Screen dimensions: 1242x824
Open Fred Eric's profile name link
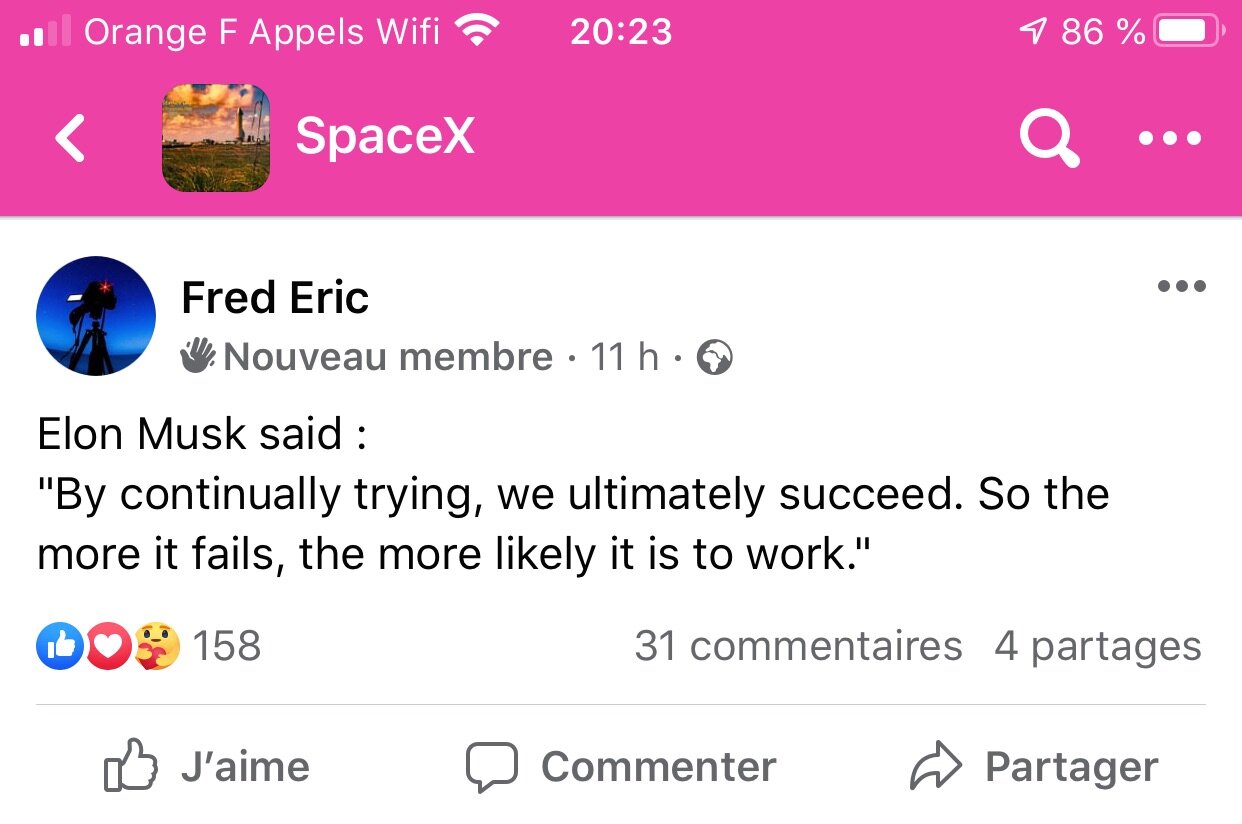[275, 298]
